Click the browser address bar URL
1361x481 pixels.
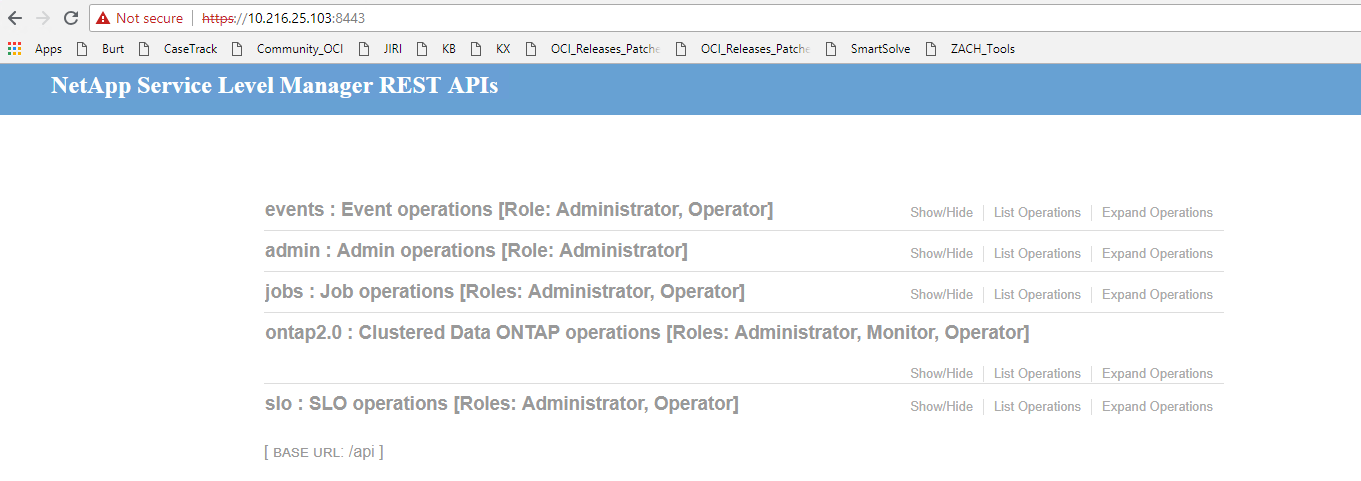pos(290,18)
